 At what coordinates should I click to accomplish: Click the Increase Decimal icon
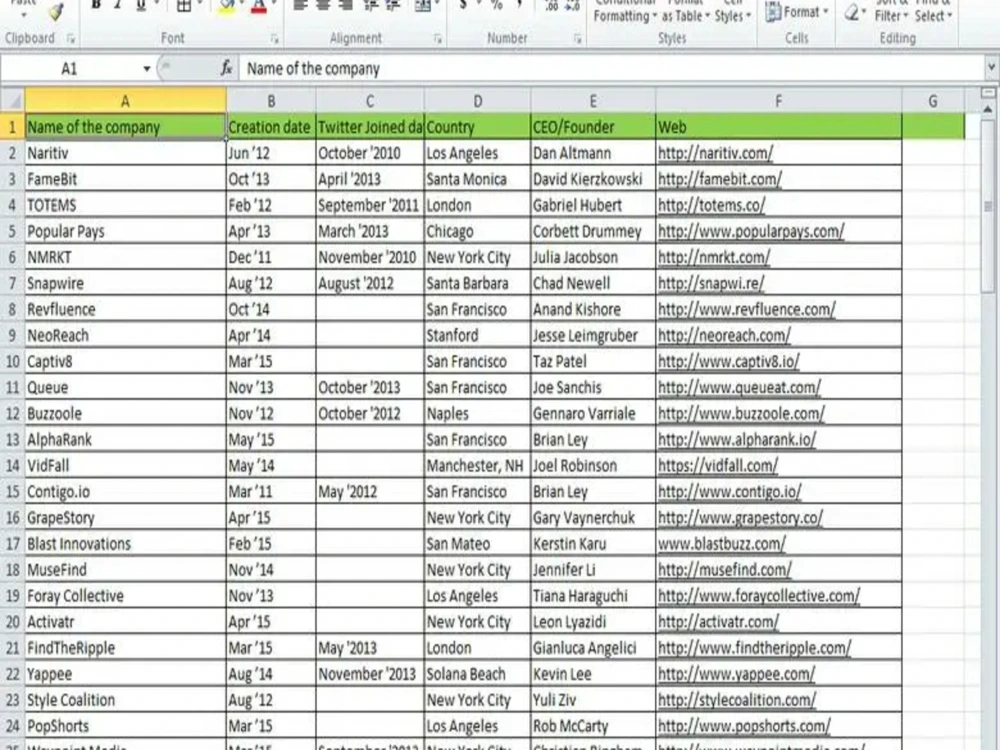(552, 6)
